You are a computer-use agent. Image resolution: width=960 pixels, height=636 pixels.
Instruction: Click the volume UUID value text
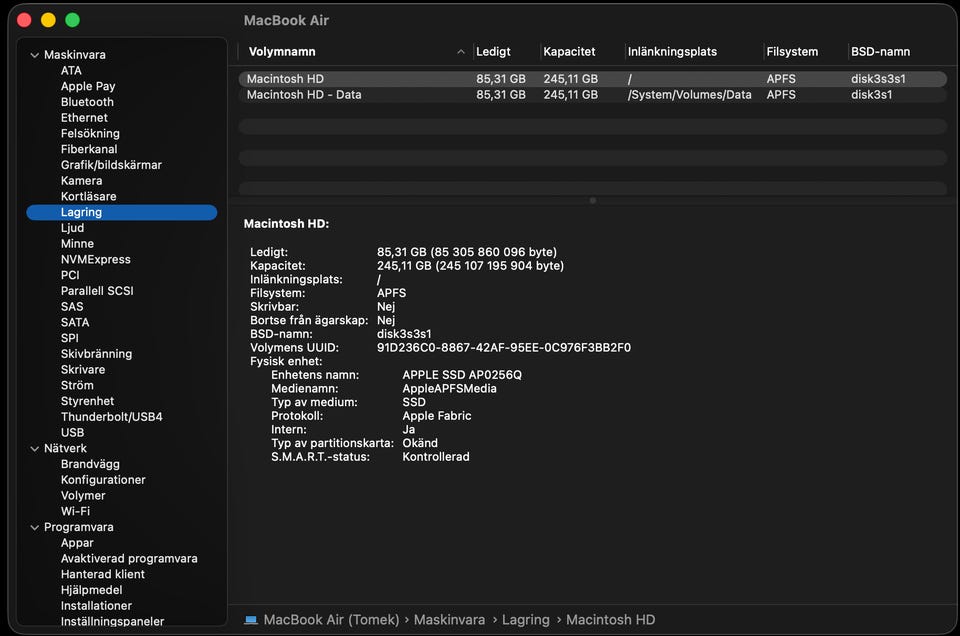click(503, 348)
